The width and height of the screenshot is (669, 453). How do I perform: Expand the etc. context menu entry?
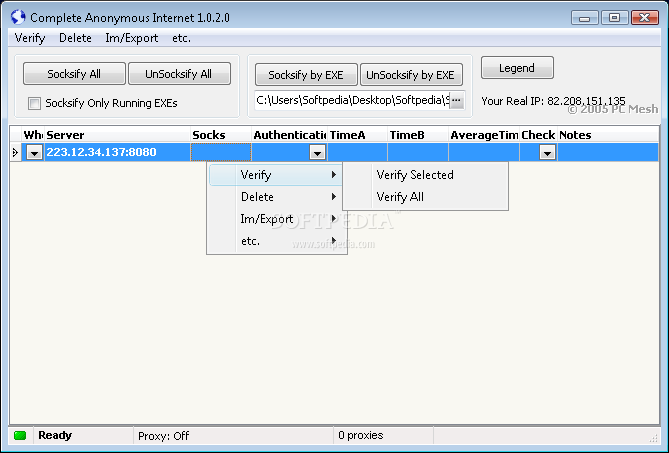point(277,241)
